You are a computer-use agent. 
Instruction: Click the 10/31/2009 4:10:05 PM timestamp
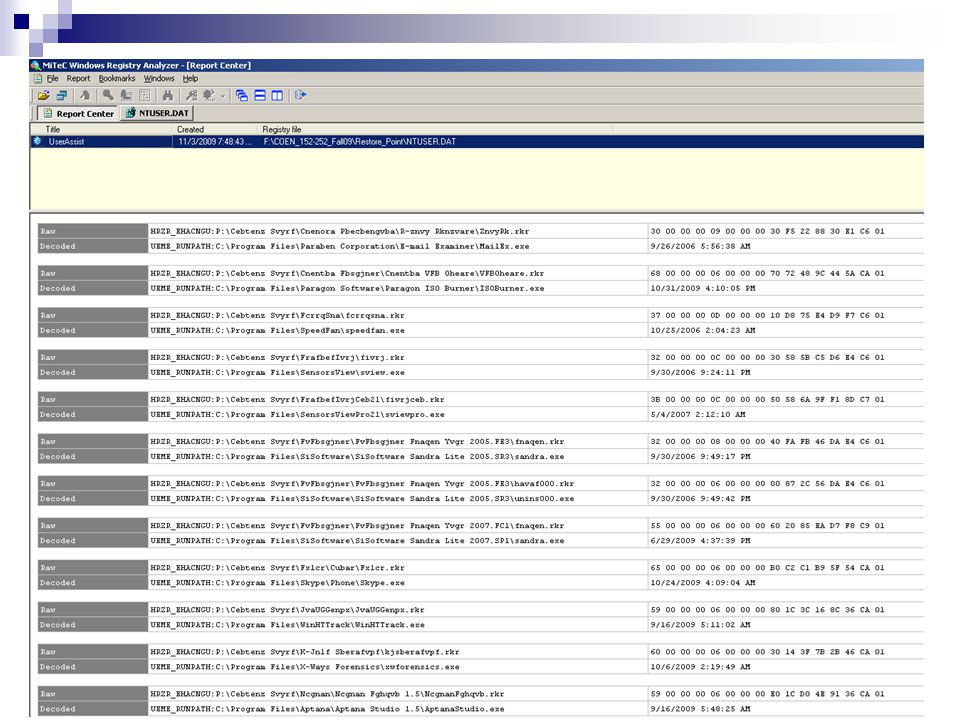[703, 288]
